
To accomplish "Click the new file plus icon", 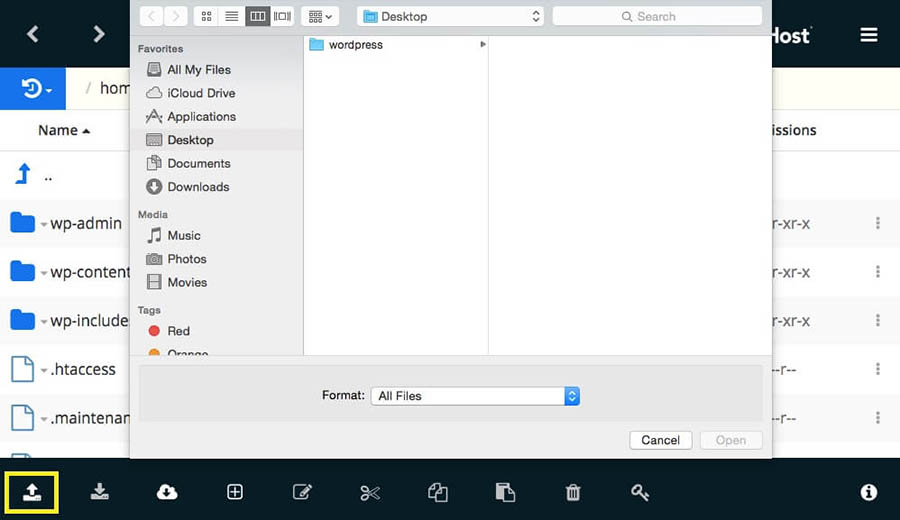I will click(x=235, y=492).
